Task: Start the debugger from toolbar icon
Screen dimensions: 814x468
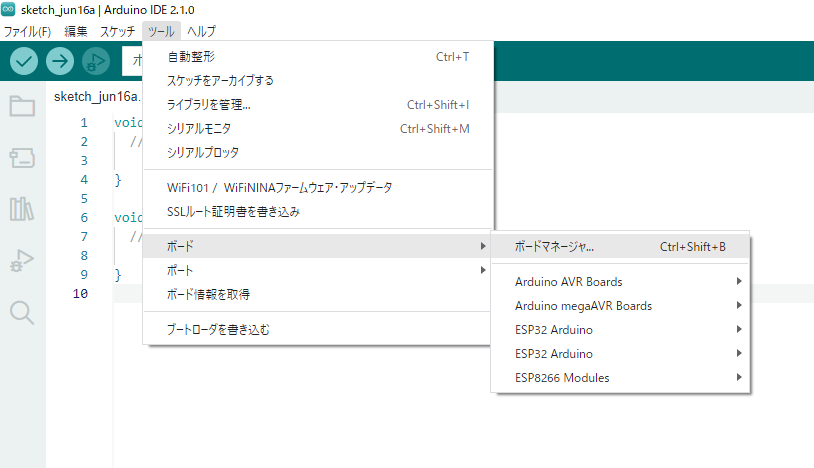Action: (x=96, y=61)
